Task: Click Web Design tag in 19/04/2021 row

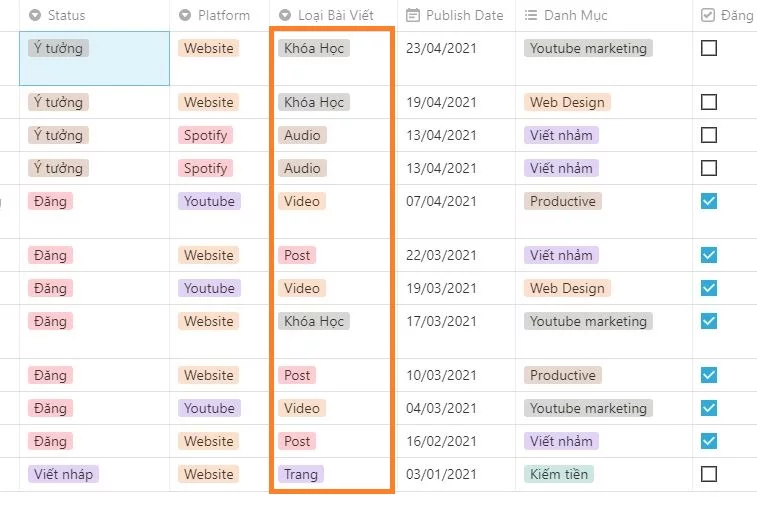Action: pyautogui.click(x=567, y=102)
